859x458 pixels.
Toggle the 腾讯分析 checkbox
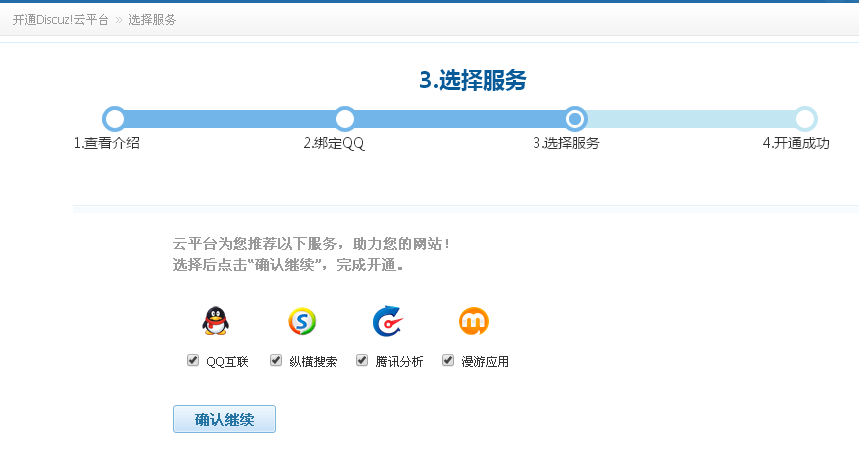coord(362,360)
